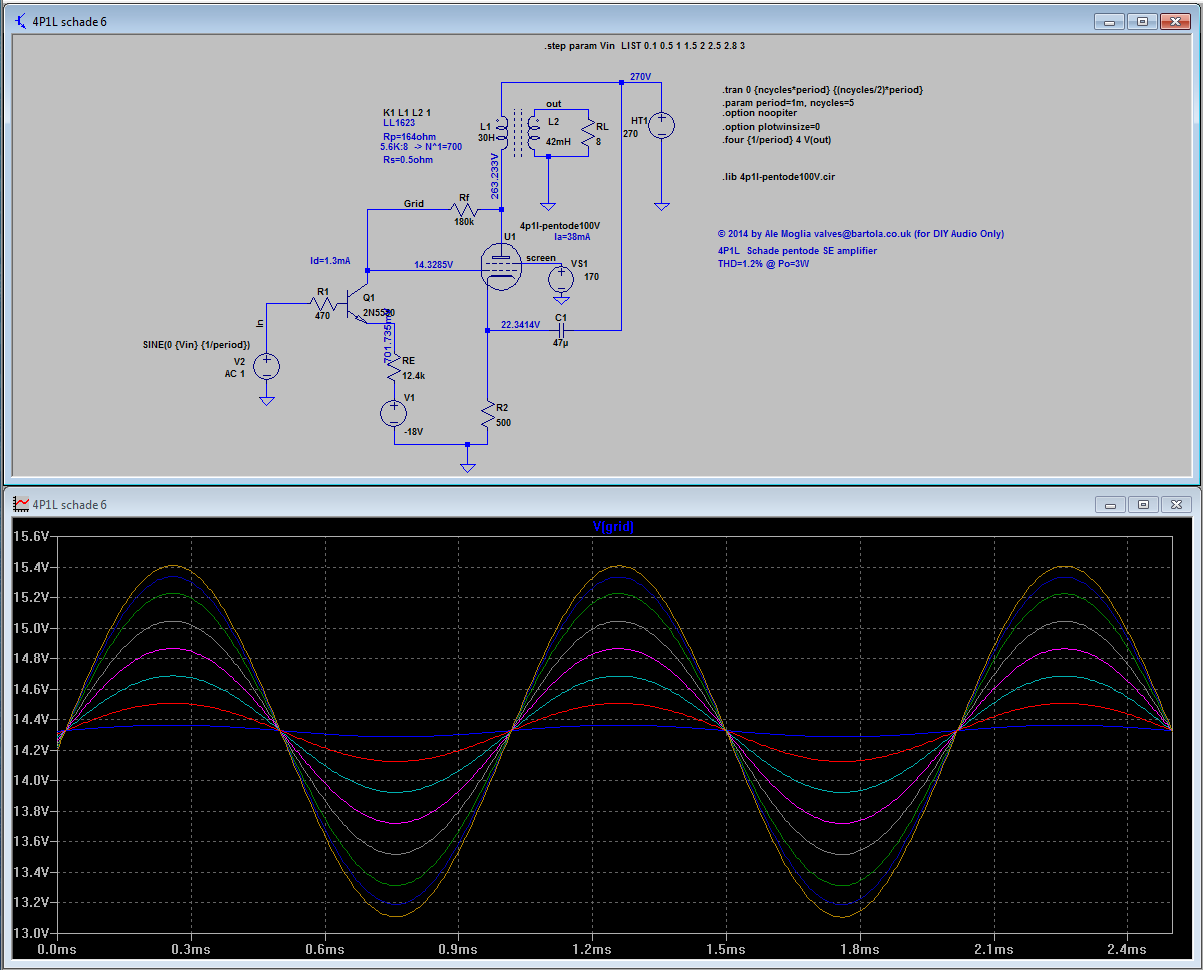Image resolution: width=1203 pixels, height=970 pixels.
Task: Click the .param period=1m directive
Action: (x=788, y=102)
